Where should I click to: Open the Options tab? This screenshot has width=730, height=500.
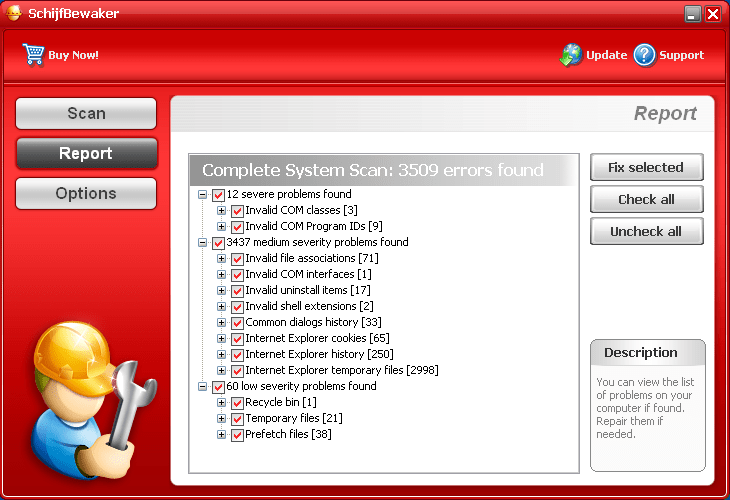86,194
